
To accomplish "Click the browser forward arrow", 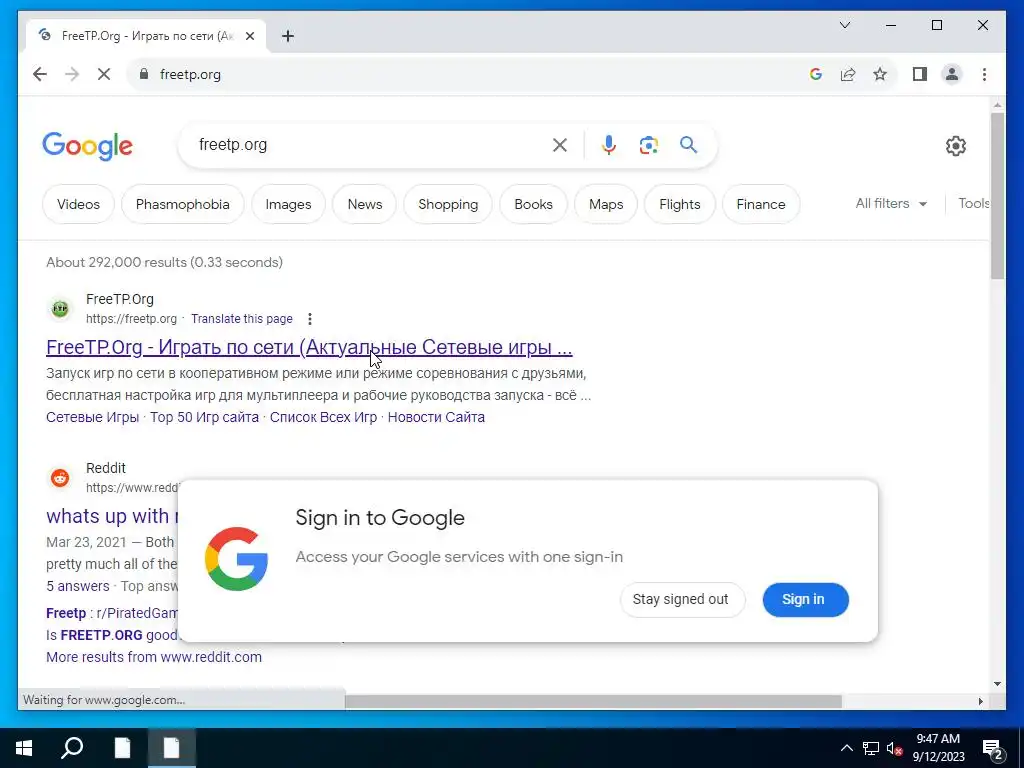I will pyautogui.click(x=72, y=74).
